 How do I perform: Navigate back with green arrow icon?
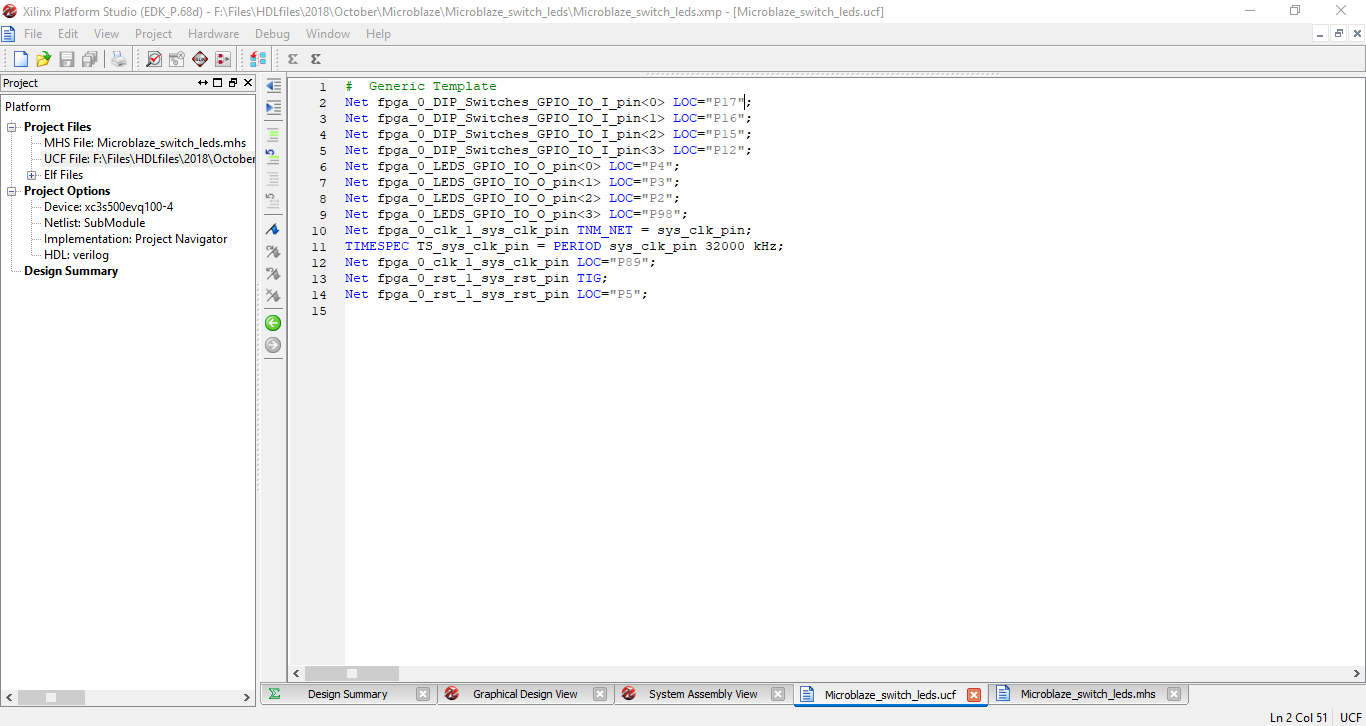(x=273, y=323)
